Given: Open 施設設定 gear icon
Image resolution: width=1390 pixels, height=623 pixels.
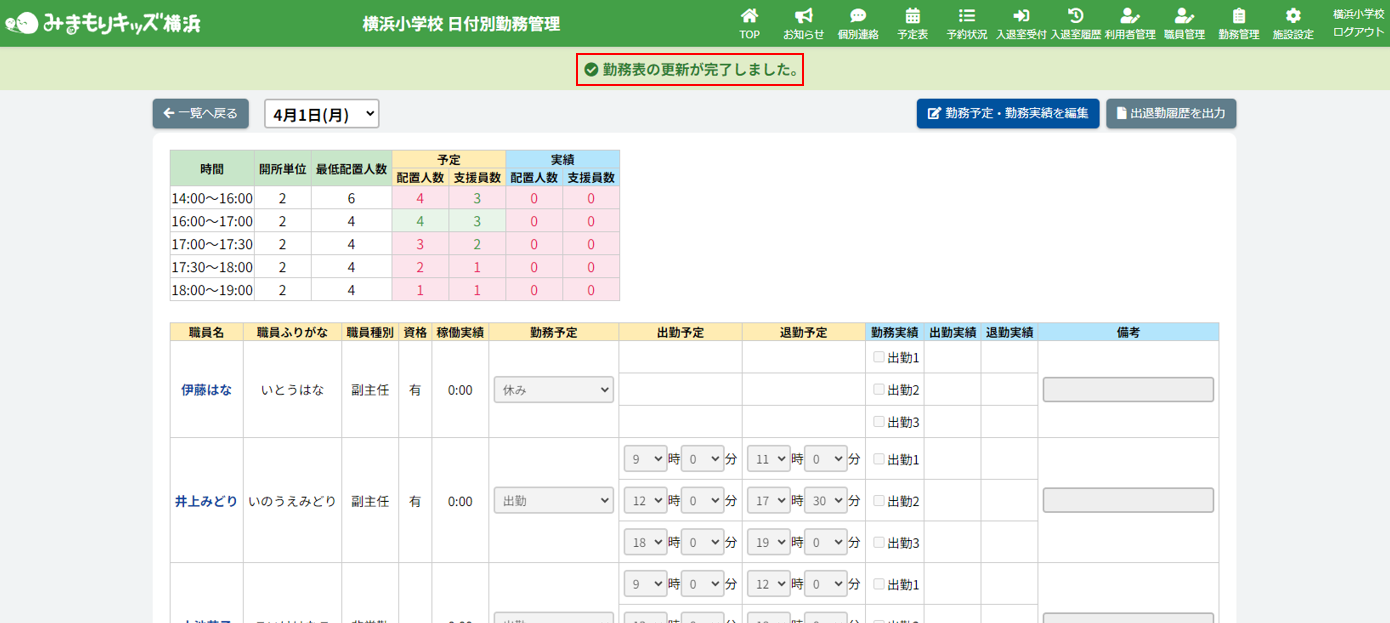Looking at the screenshot, I should pos(1293,17).
